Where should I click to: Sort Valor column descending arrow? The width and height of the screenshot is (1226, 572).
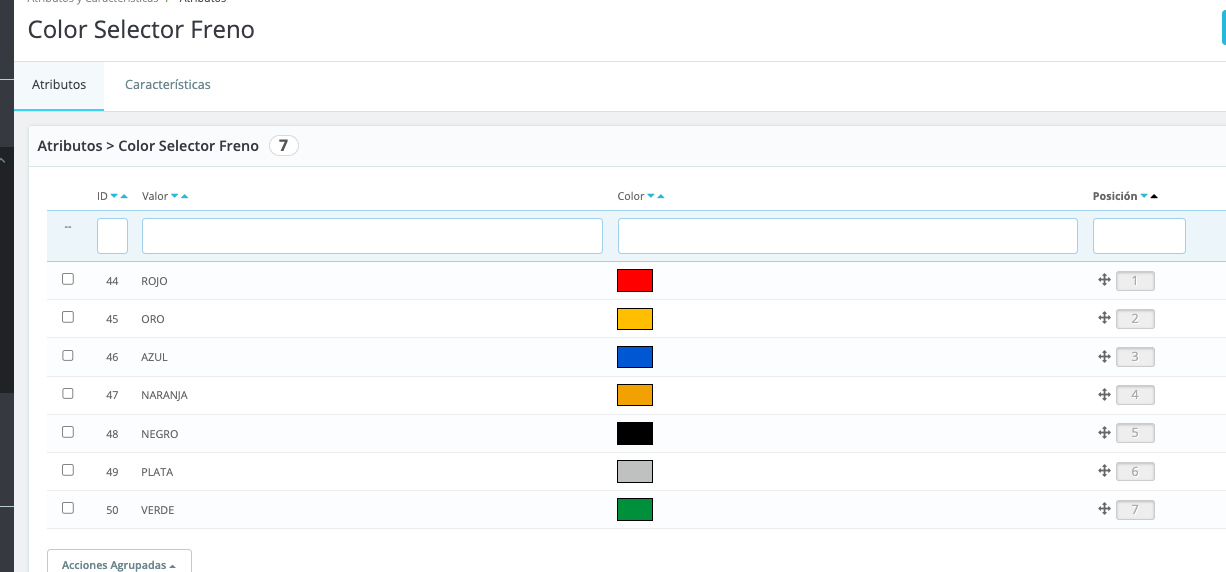click(175, 197)
